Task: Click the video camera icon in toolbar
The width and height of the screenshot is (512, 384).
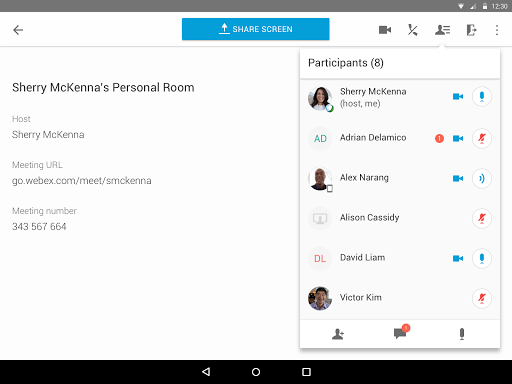Action: (385, 30)
